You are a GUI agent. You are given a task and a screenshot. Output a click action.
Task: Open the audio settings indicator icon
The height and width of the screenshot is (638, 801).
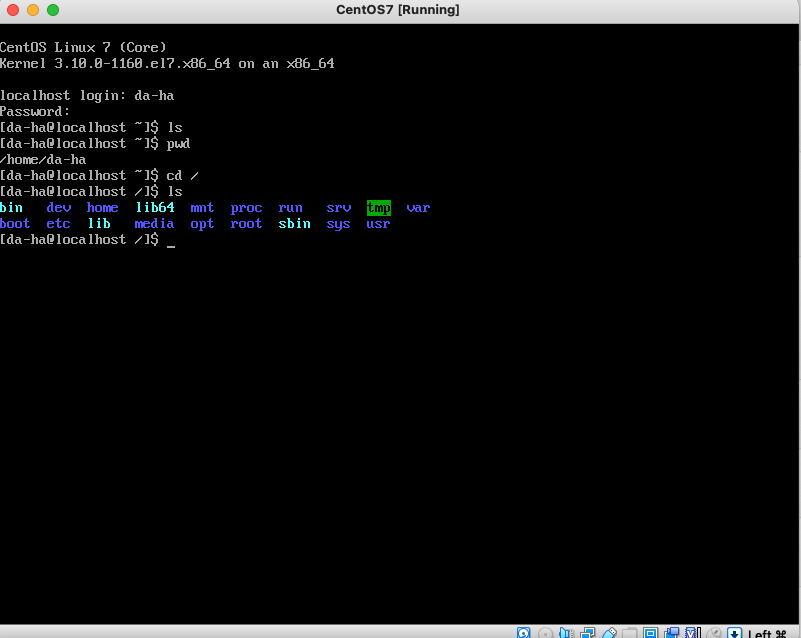click(x=567, y=633)
